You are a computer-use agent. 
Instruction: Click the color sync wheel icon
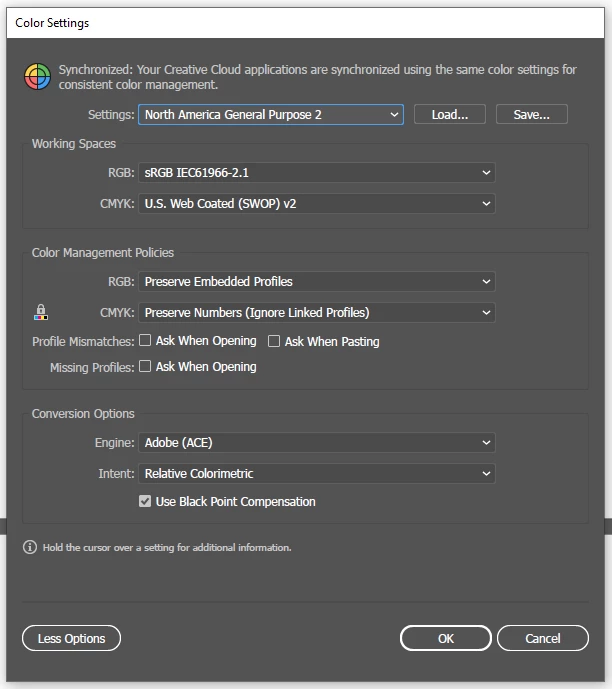pyautogui.click(x=37, y=76)
